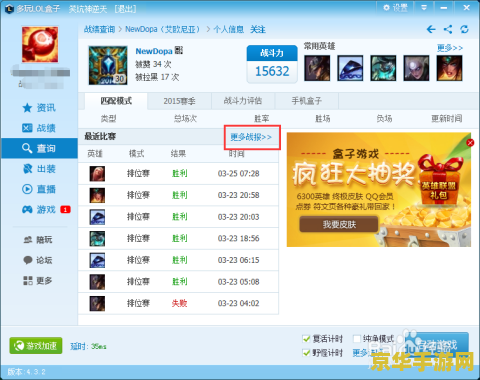Screen dimensions: 480x380
Task: Open 游戏 gamepad item in sidebar
Action: [39, 209]
